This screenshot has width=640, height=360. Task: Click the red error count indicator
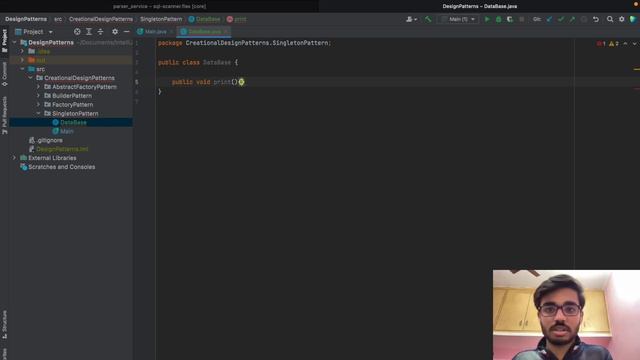[601, 44]
